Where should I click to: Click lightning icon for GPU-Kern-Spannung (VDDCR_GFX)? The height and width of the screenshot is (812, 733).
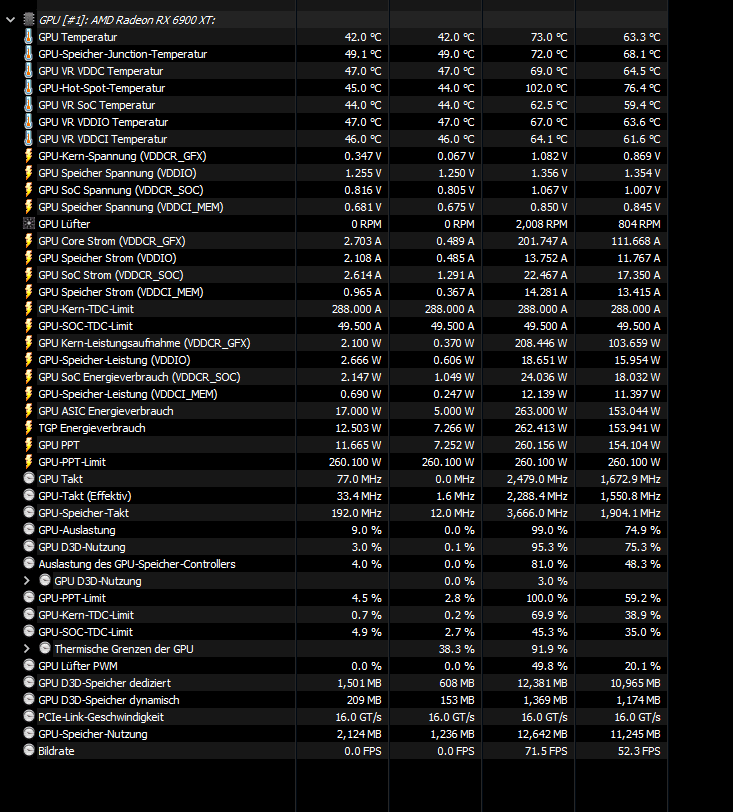pos(29,156)
